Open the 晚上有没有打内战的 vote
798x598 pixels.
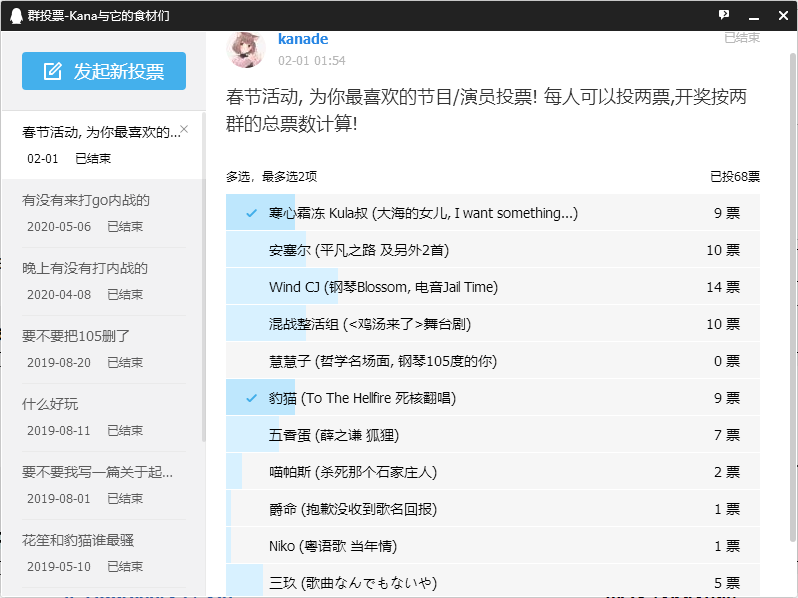pyautogui.click(x=85, y=268)
